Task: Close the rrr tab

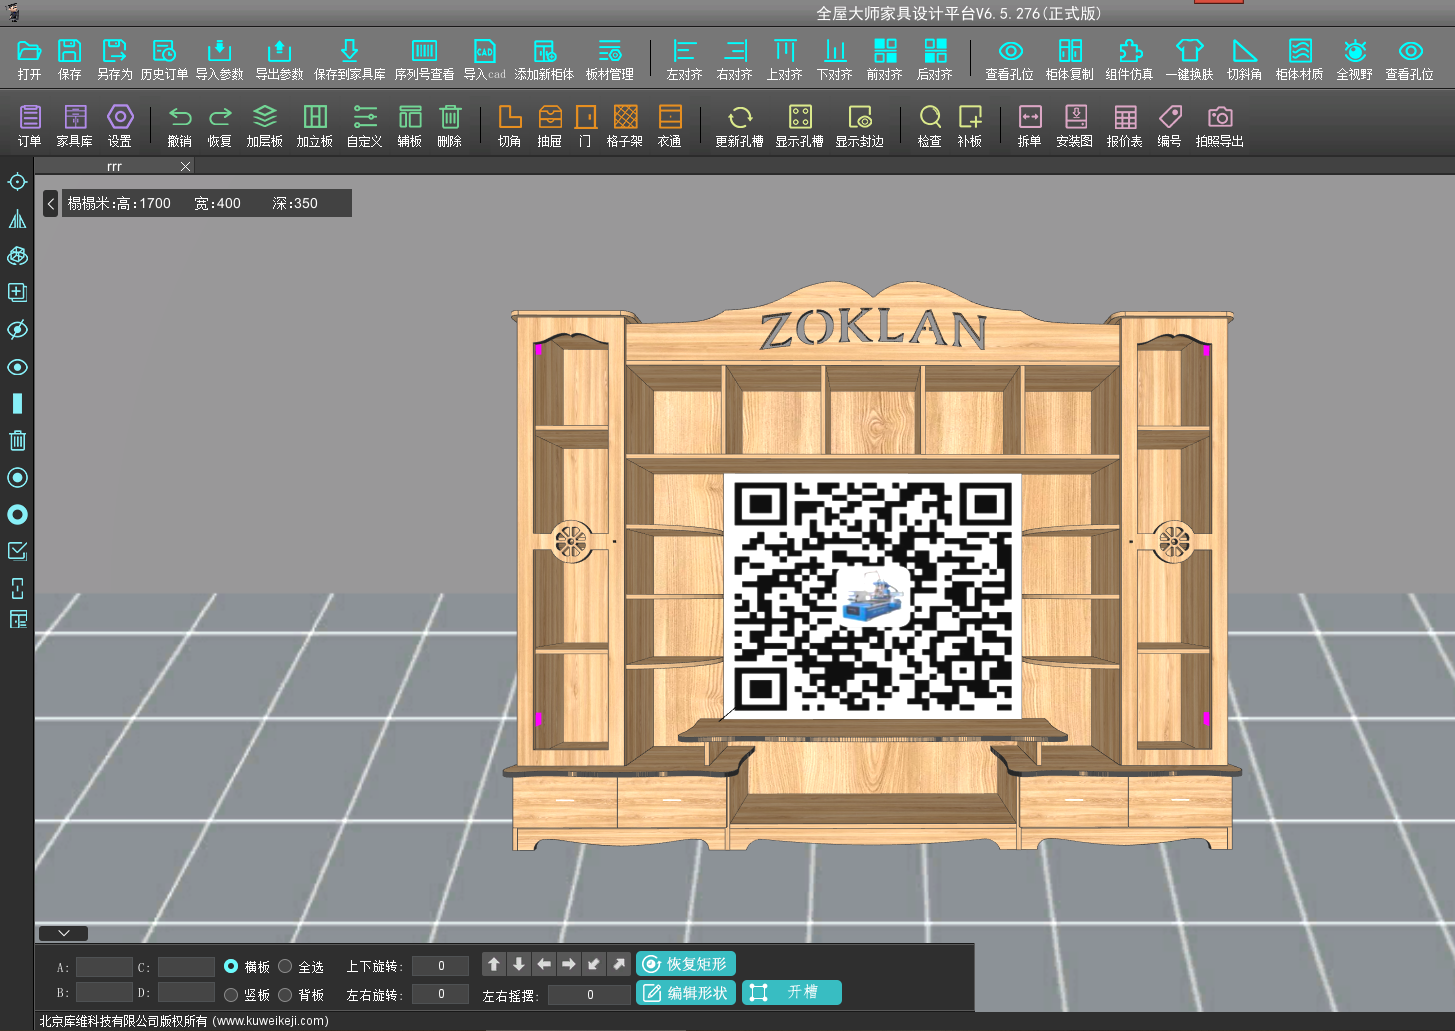Action: [x=185, y=166]
